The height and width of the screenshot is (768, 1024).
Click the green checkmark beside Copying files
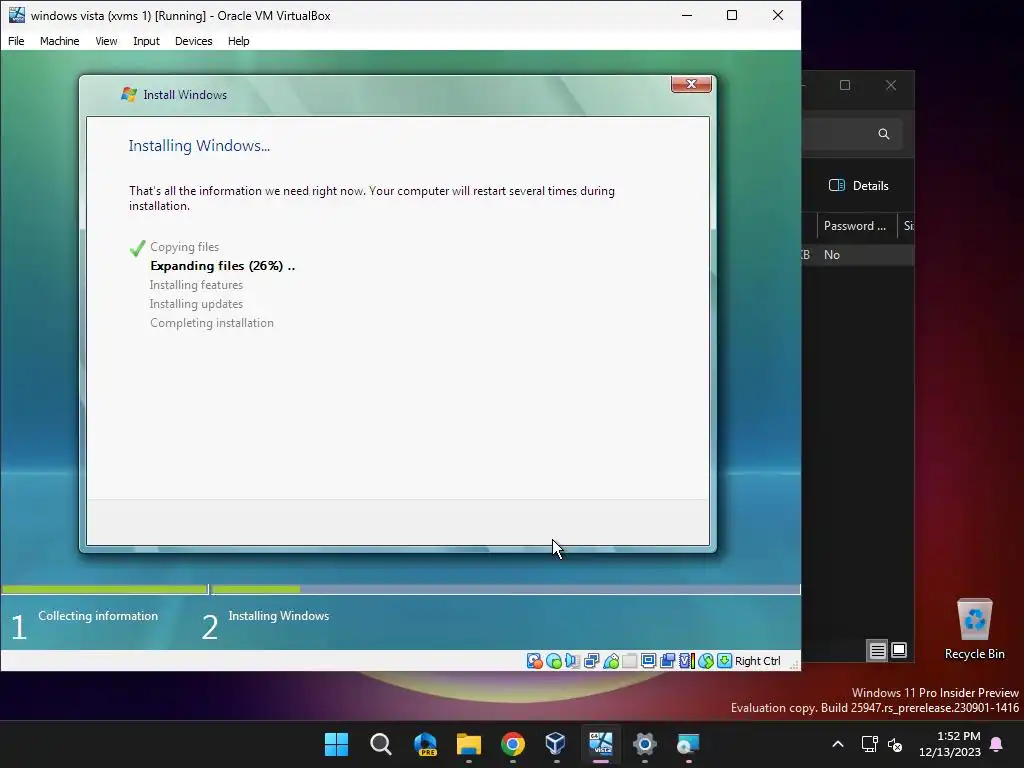tap(137, 248)
